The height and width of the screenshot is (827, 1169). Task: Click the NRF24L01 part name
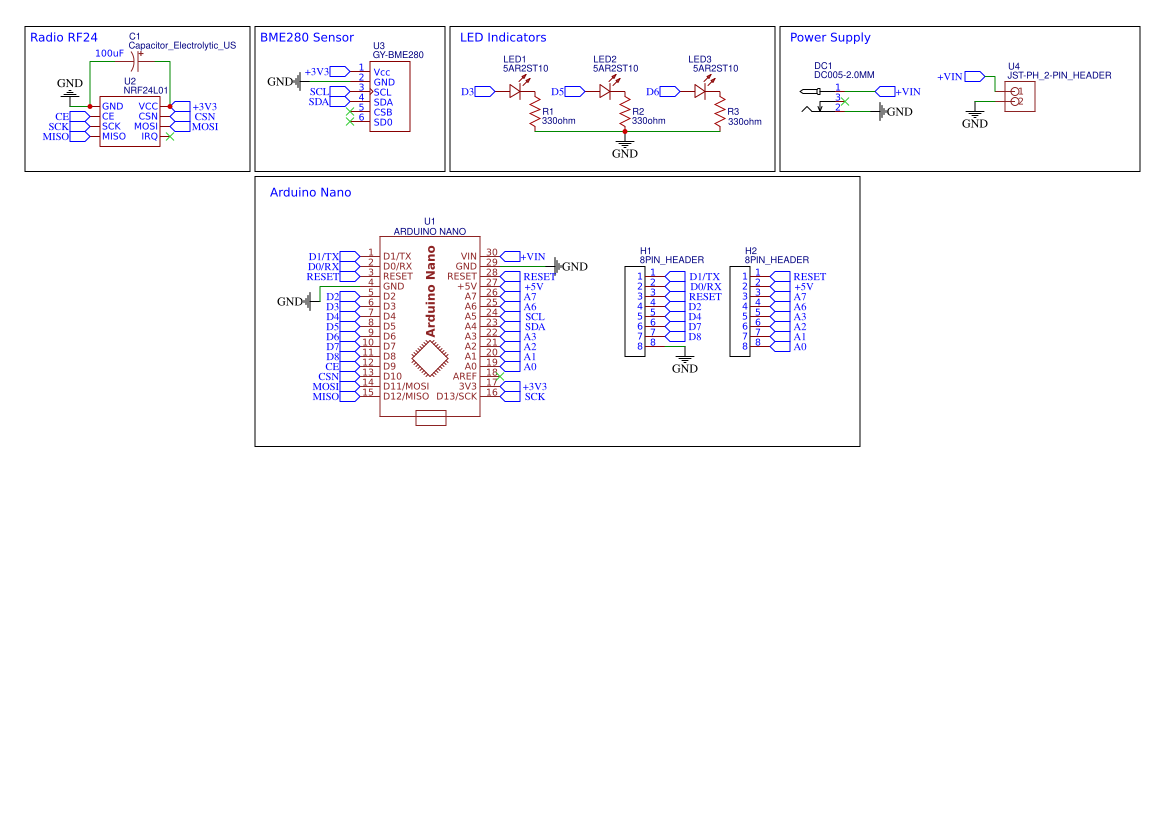[145, 90]
